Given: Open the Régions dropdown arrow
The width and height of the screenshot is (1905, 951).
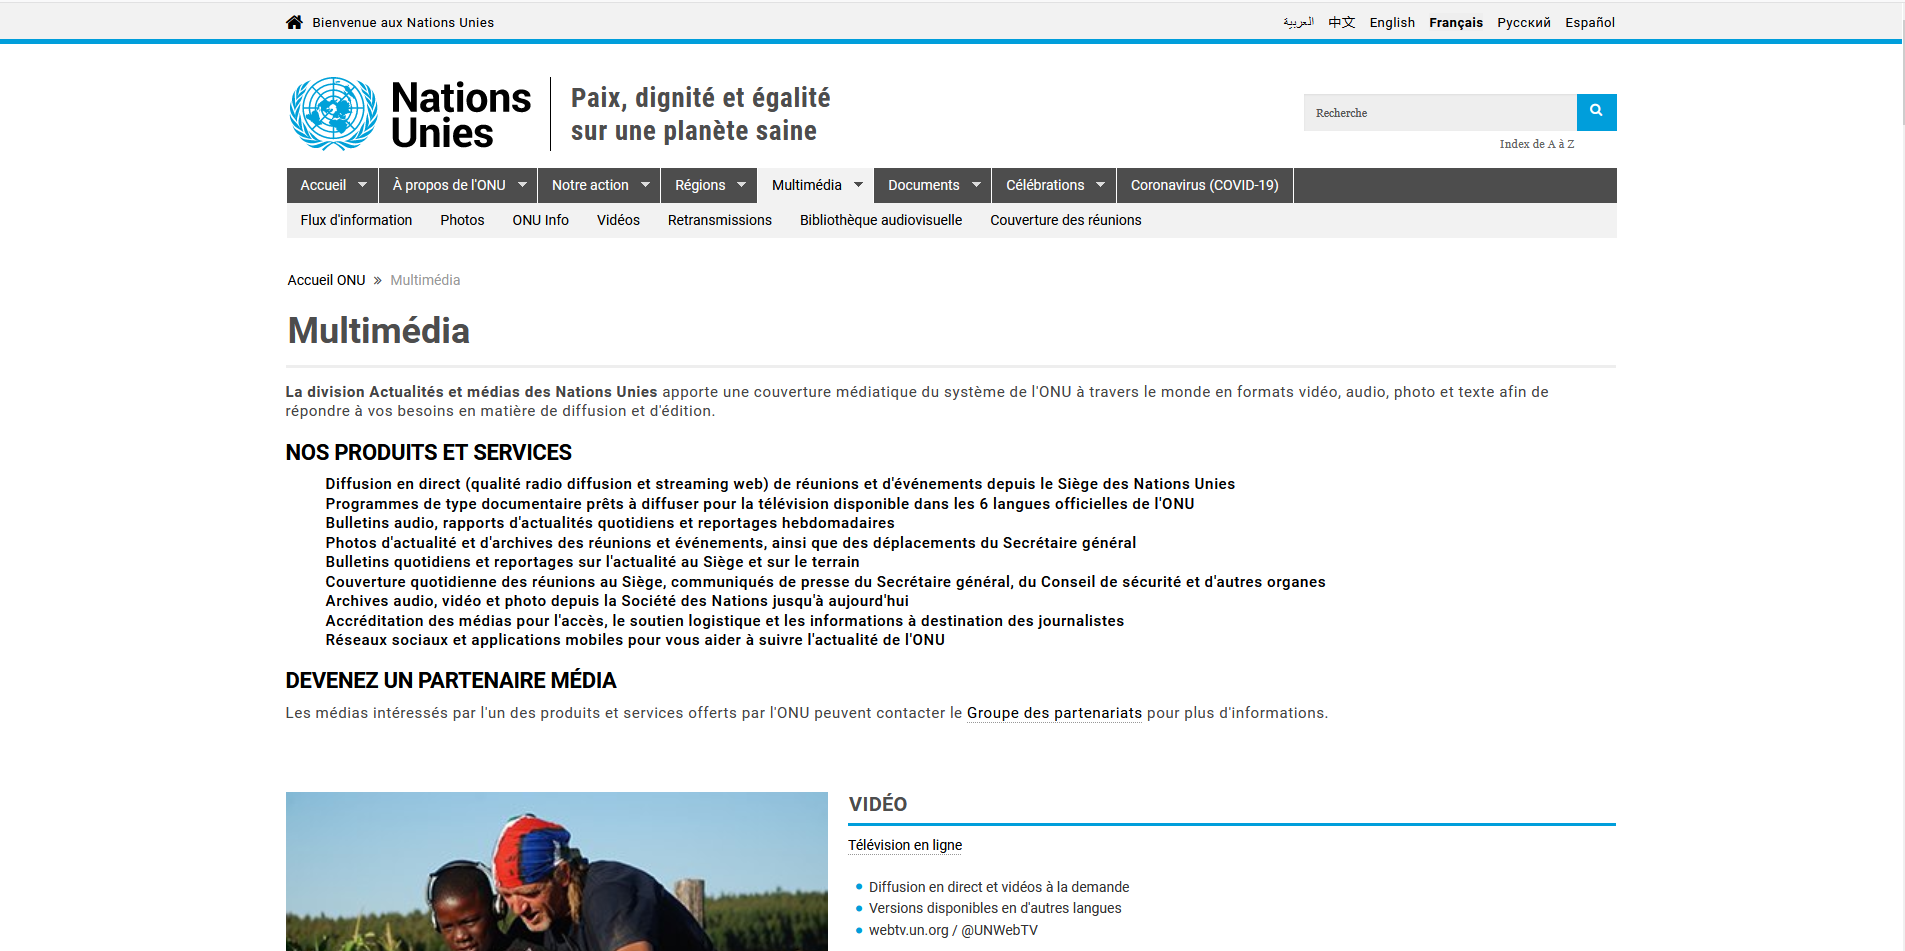Looking at the screenshot, I should point(741,185).
